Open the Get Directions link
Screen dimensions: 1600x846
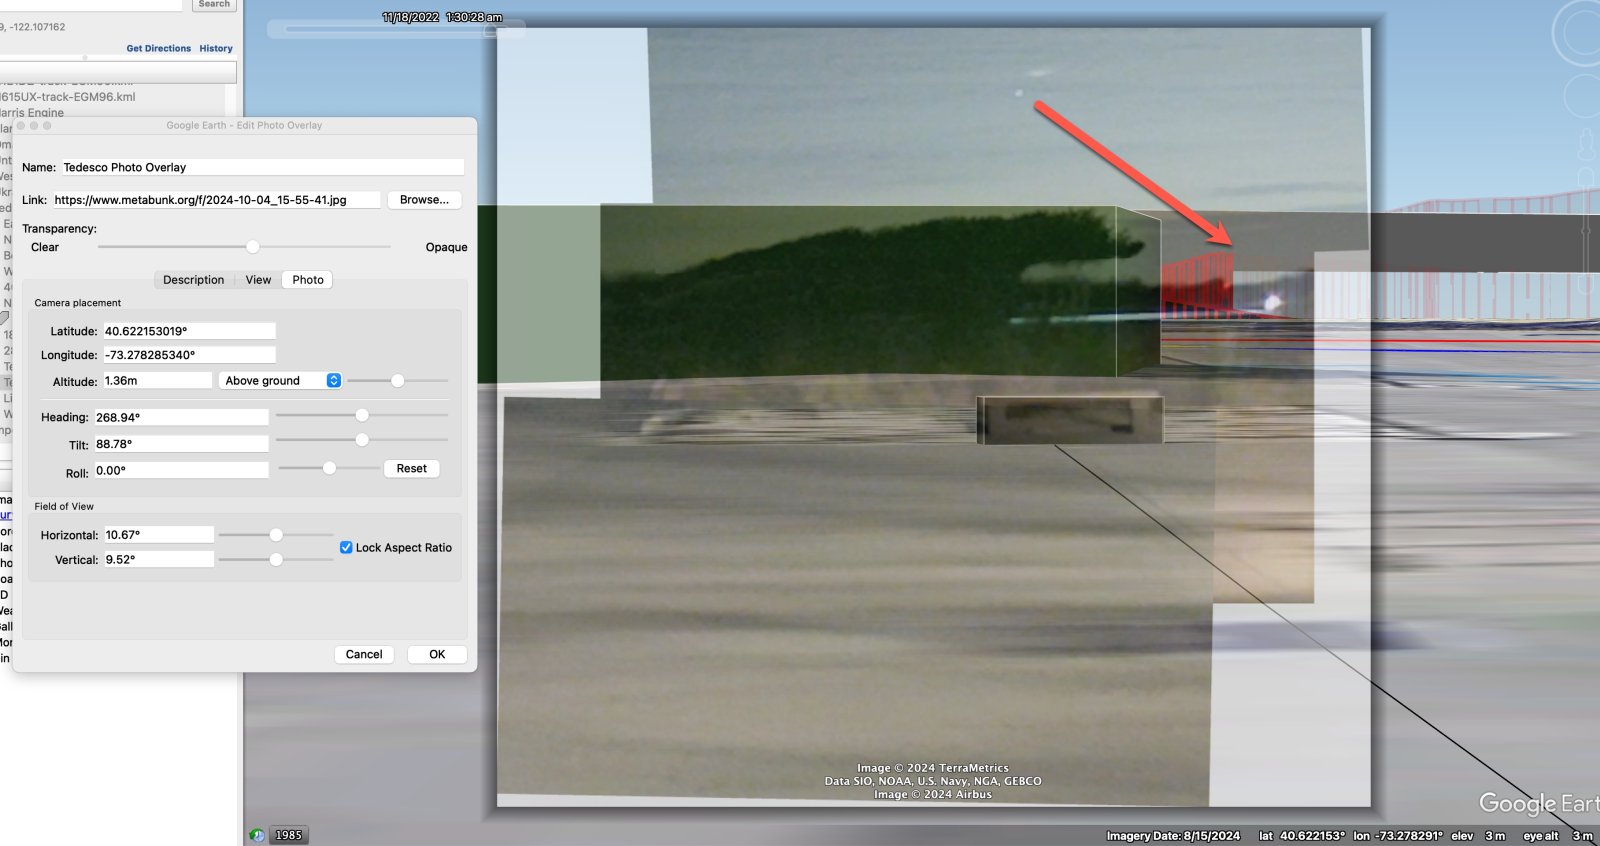158,48
